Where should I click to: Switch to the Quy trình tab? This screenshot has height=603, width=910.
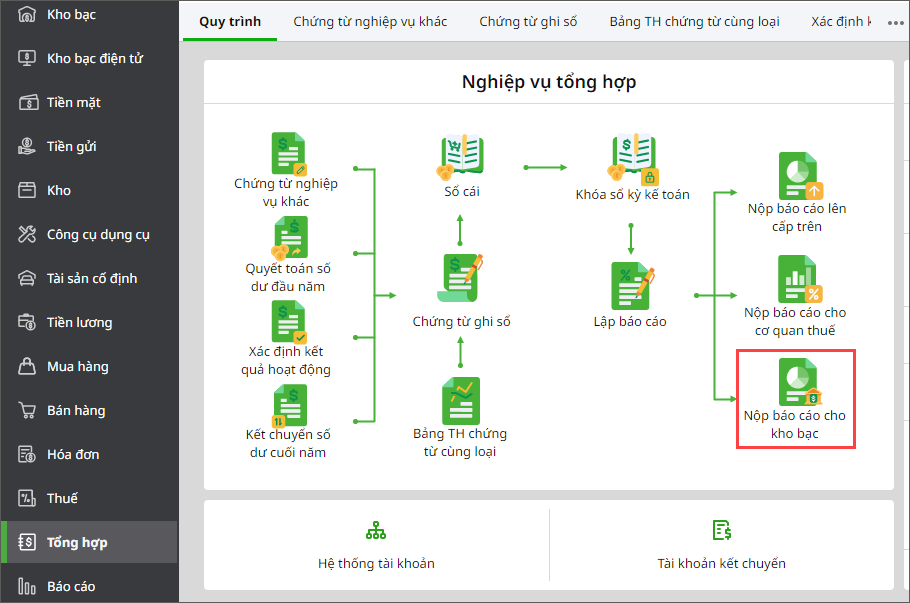pyautogui.click(x=230, y=21)
